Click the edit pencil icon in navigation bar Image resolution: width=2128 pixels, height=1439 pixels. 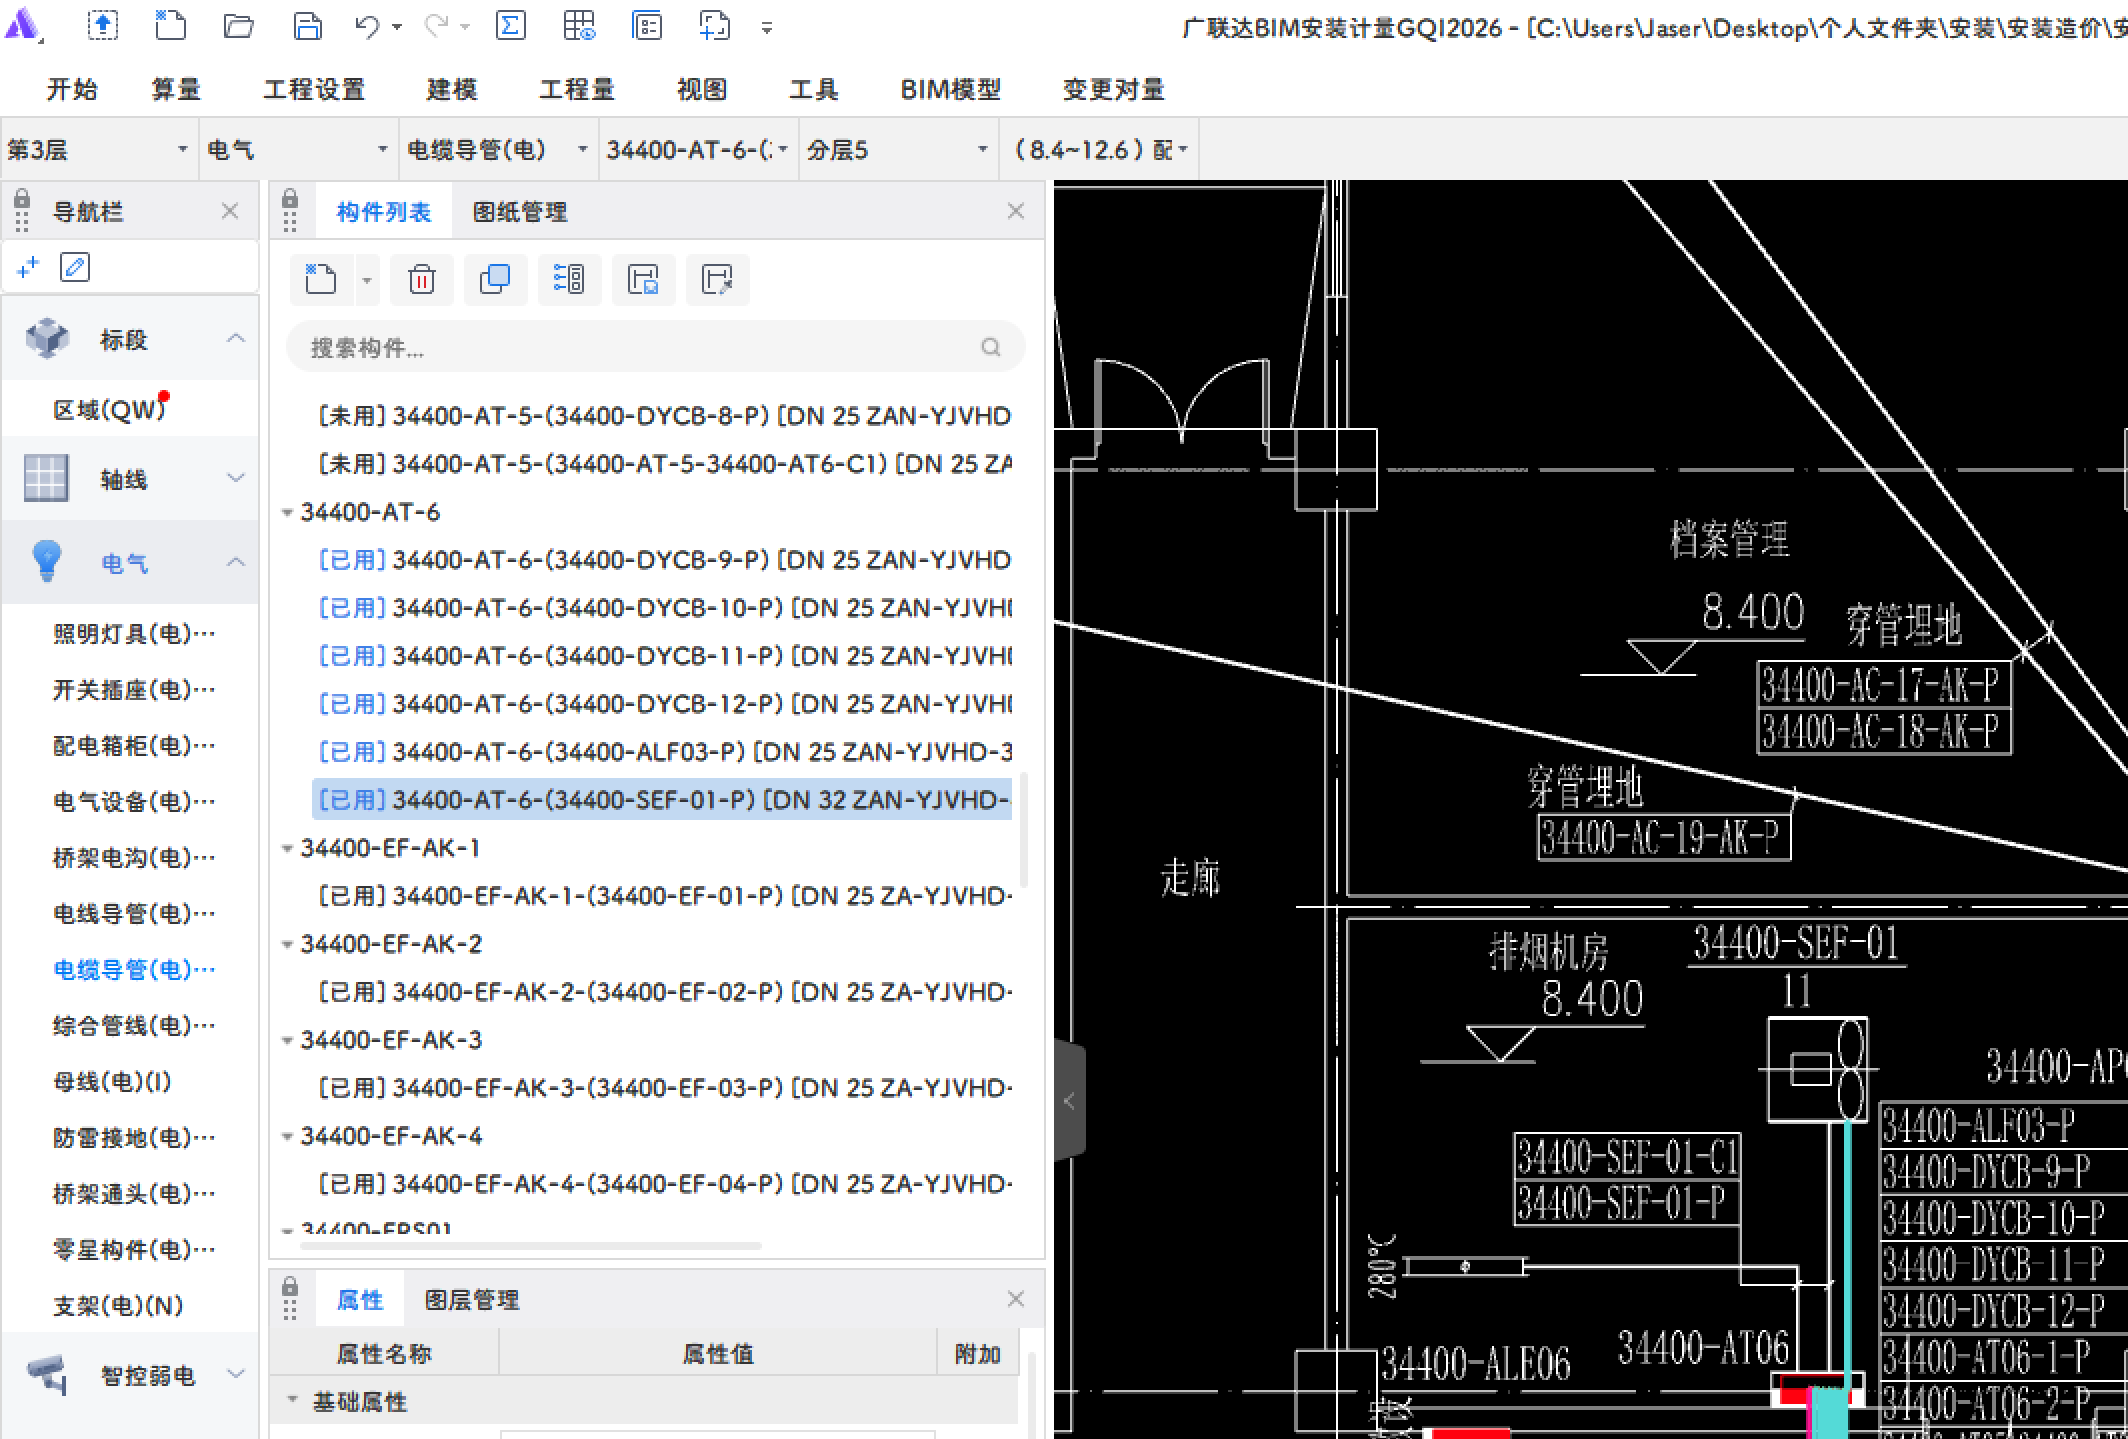coord(75,267)
